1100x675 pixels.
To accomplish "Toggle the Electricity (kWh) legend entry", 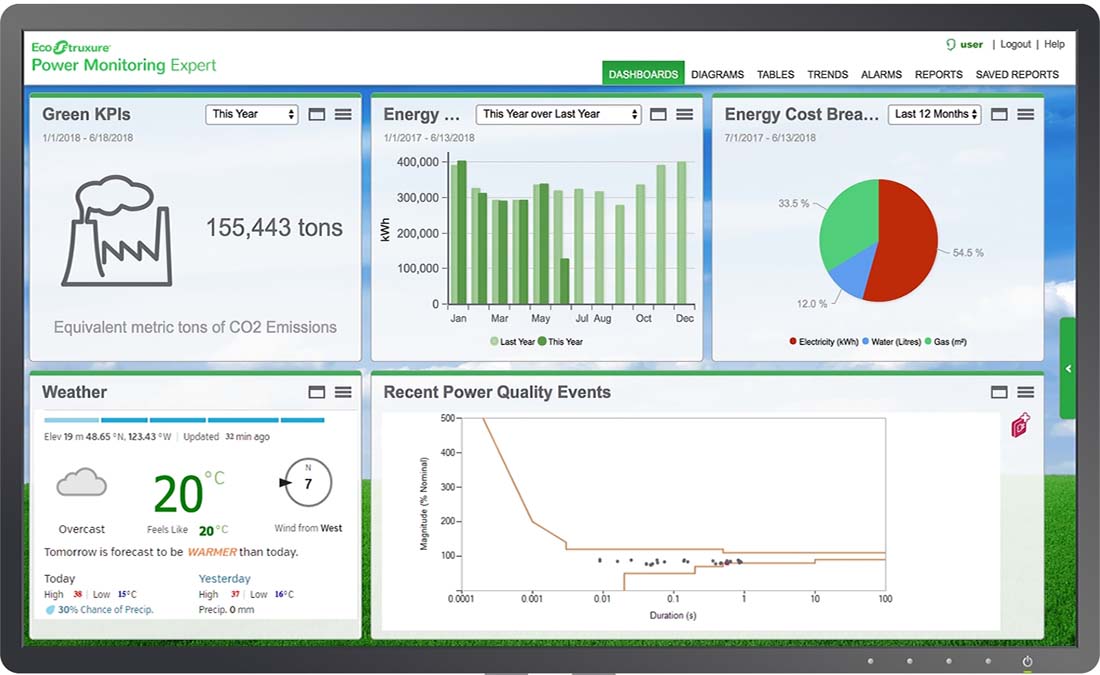I will pos(822,341).
